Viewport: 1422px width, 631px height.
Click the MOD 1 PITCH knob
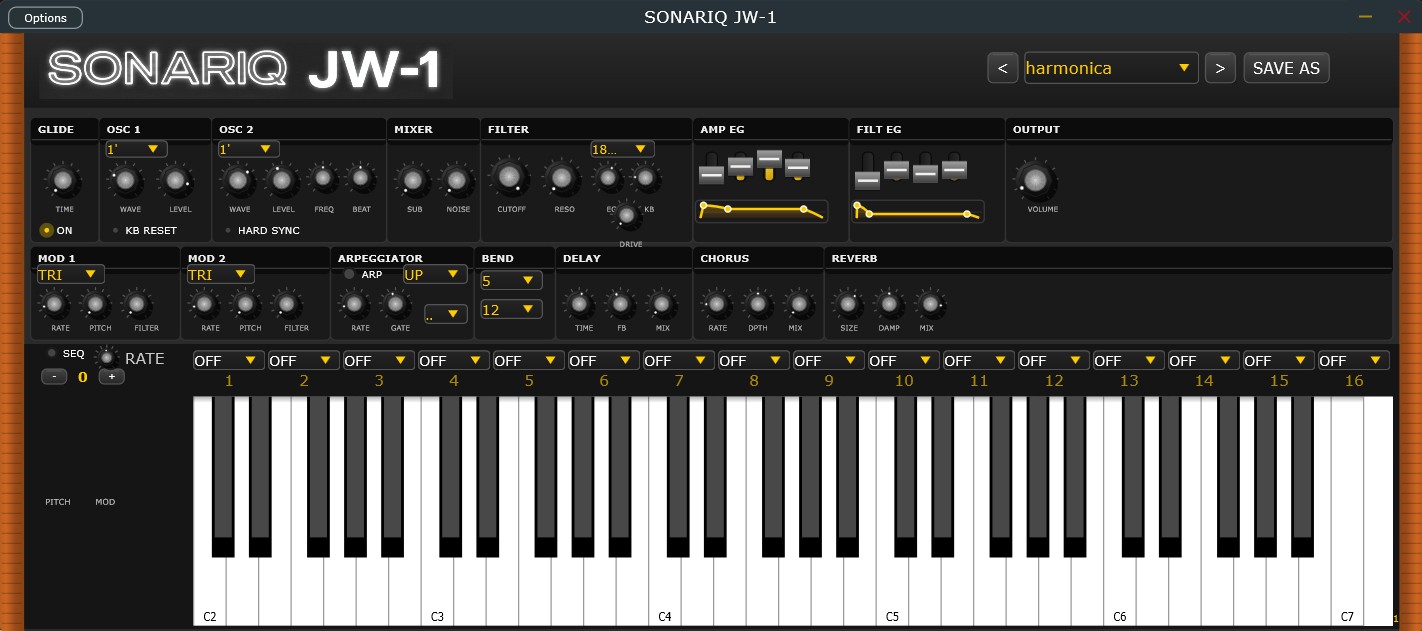tap(95, 304)
